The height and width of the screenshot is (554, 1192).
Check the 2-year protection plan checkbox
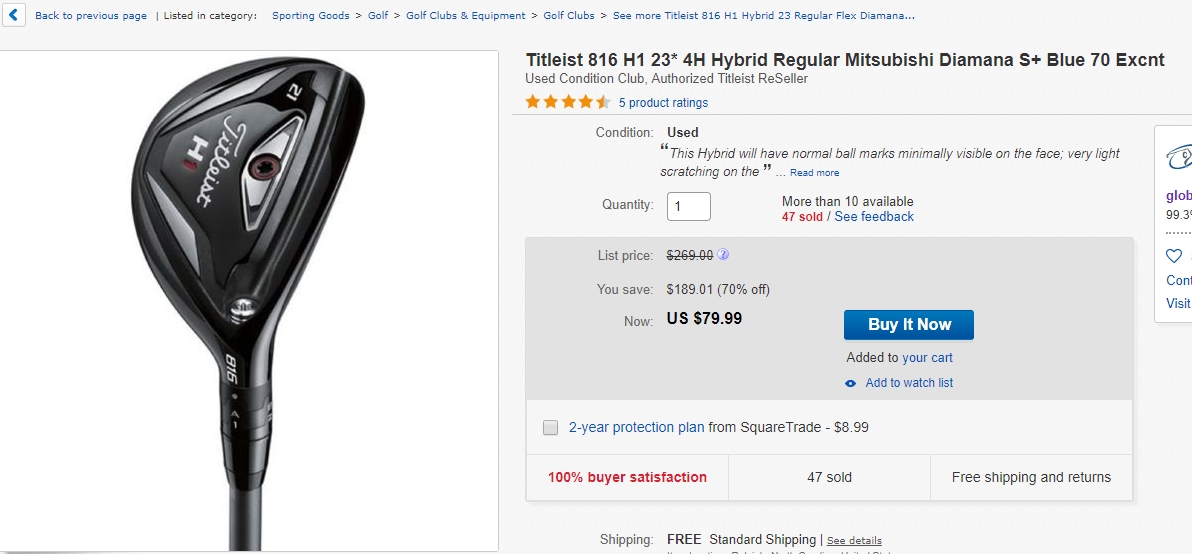(550, 428)
